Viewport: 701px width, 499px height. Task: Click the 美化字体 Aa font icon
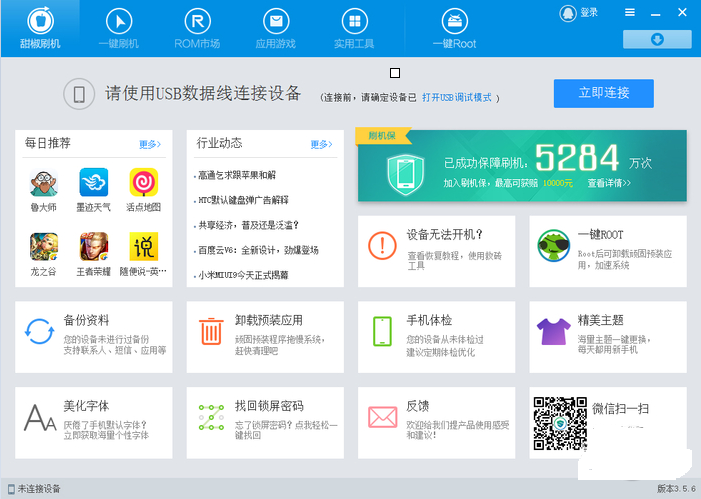click(x=40, y=418)
